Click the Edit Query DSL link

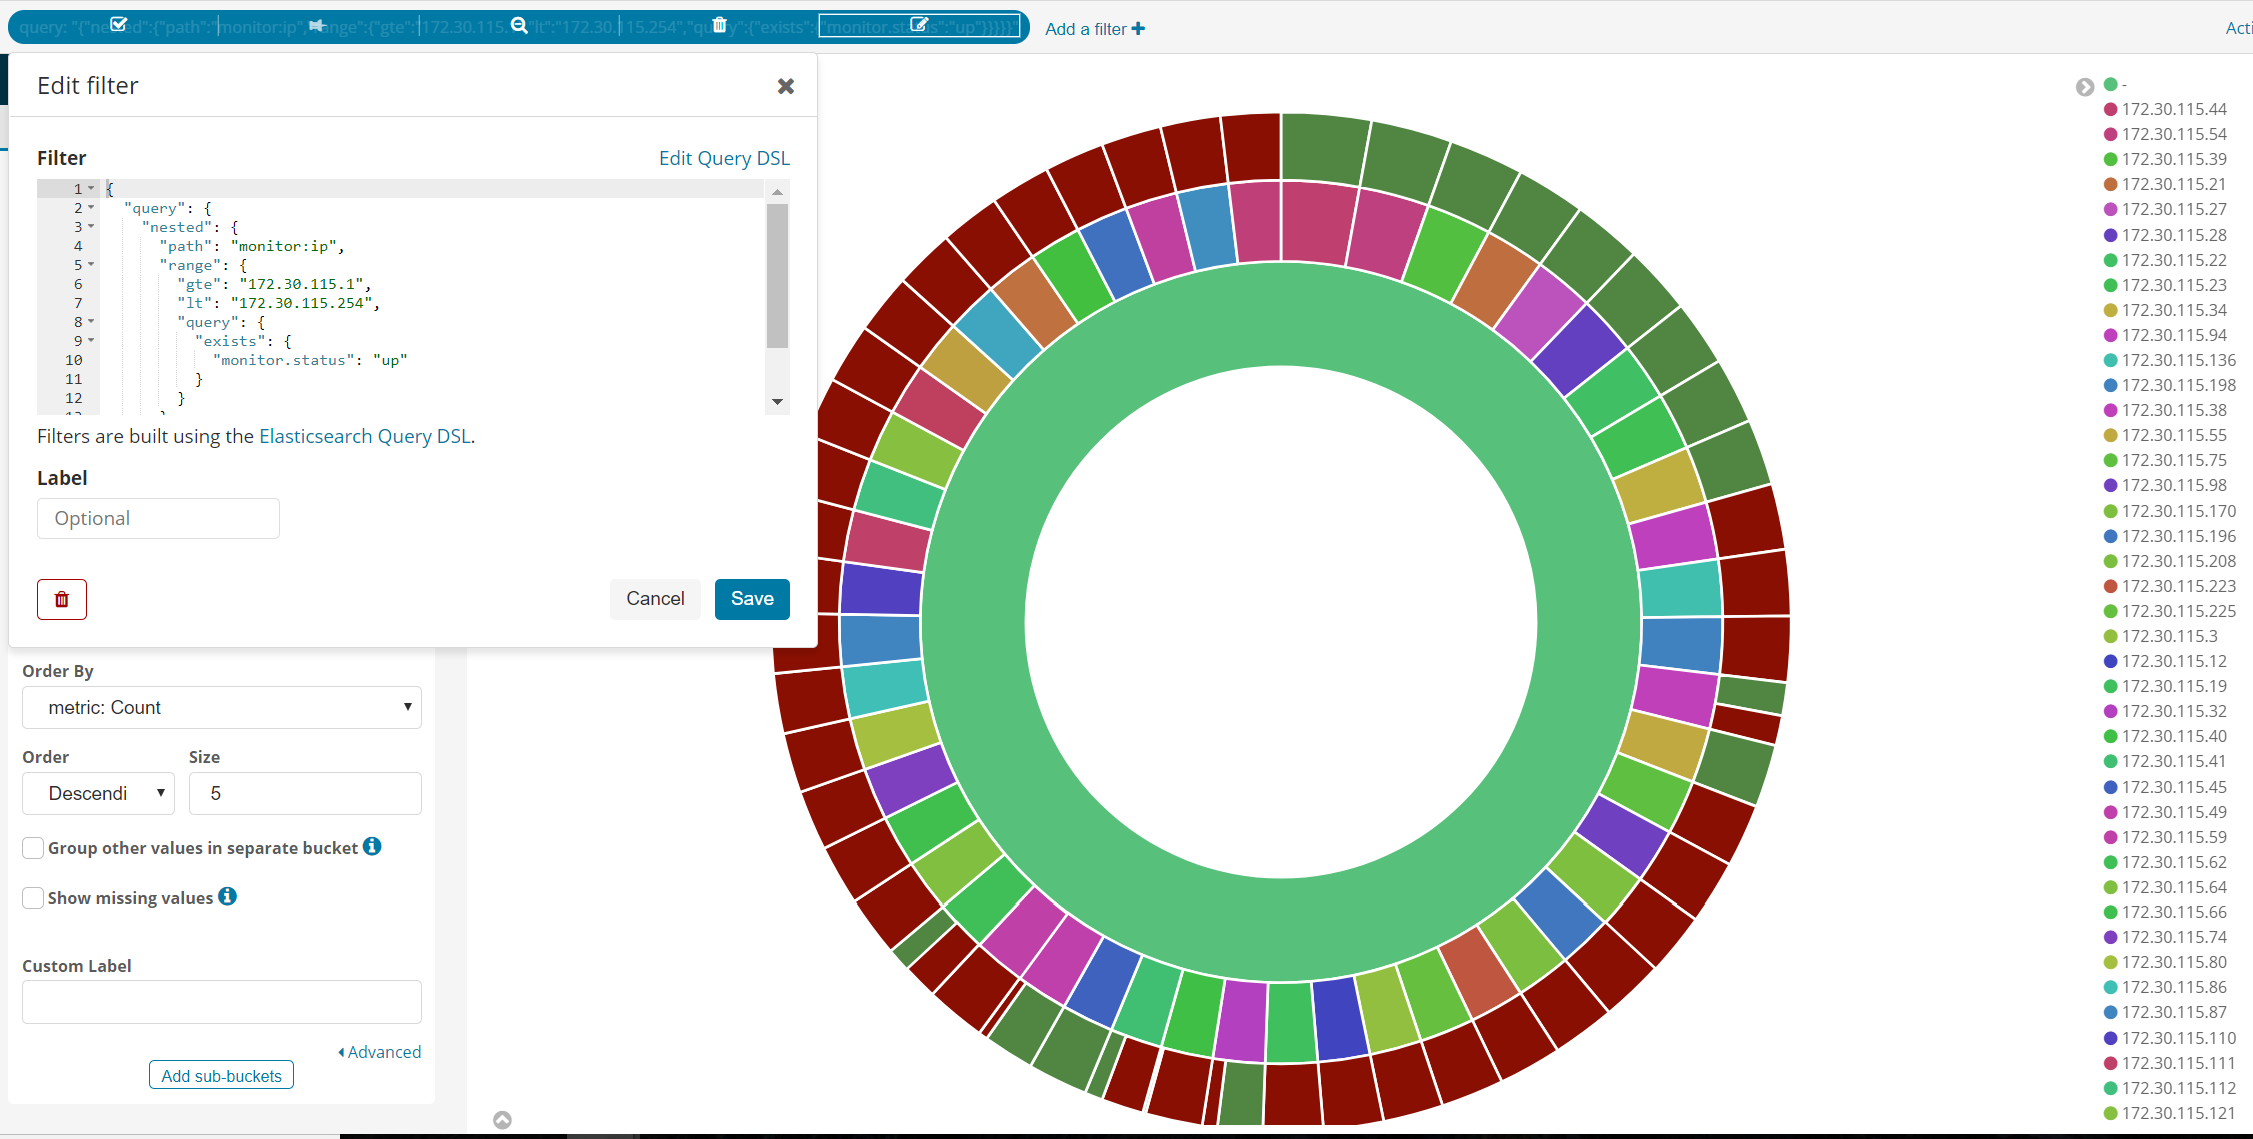724,158
